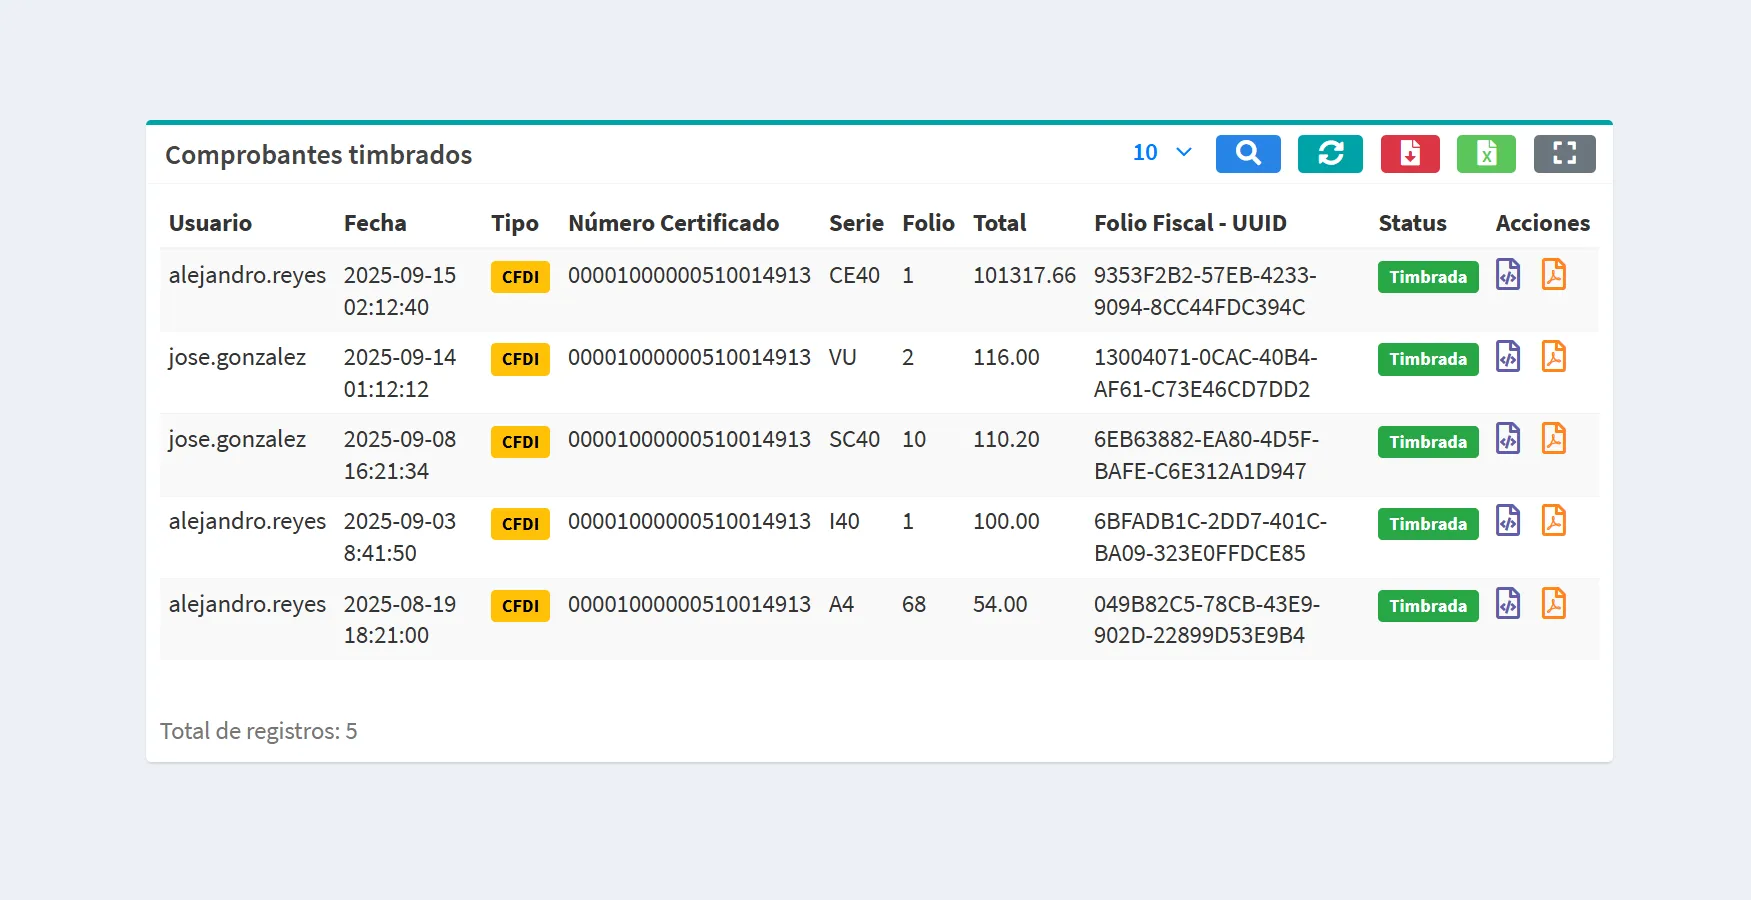The image size is (1751, 900).
Task: Click Timbrada status of the 100.00 invoice
Action: [1428, 524]
